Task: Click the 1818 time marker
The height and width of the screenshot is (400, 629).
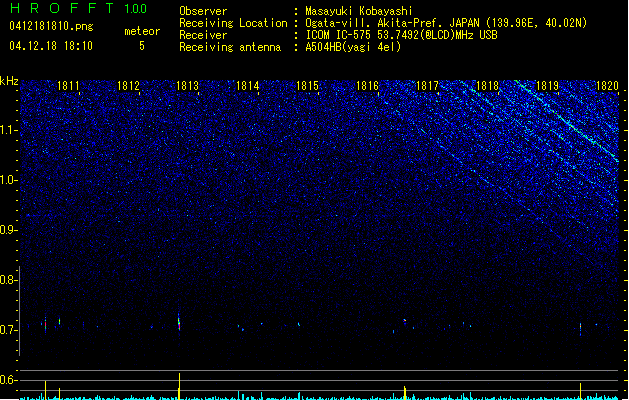Action: [487, 86]
